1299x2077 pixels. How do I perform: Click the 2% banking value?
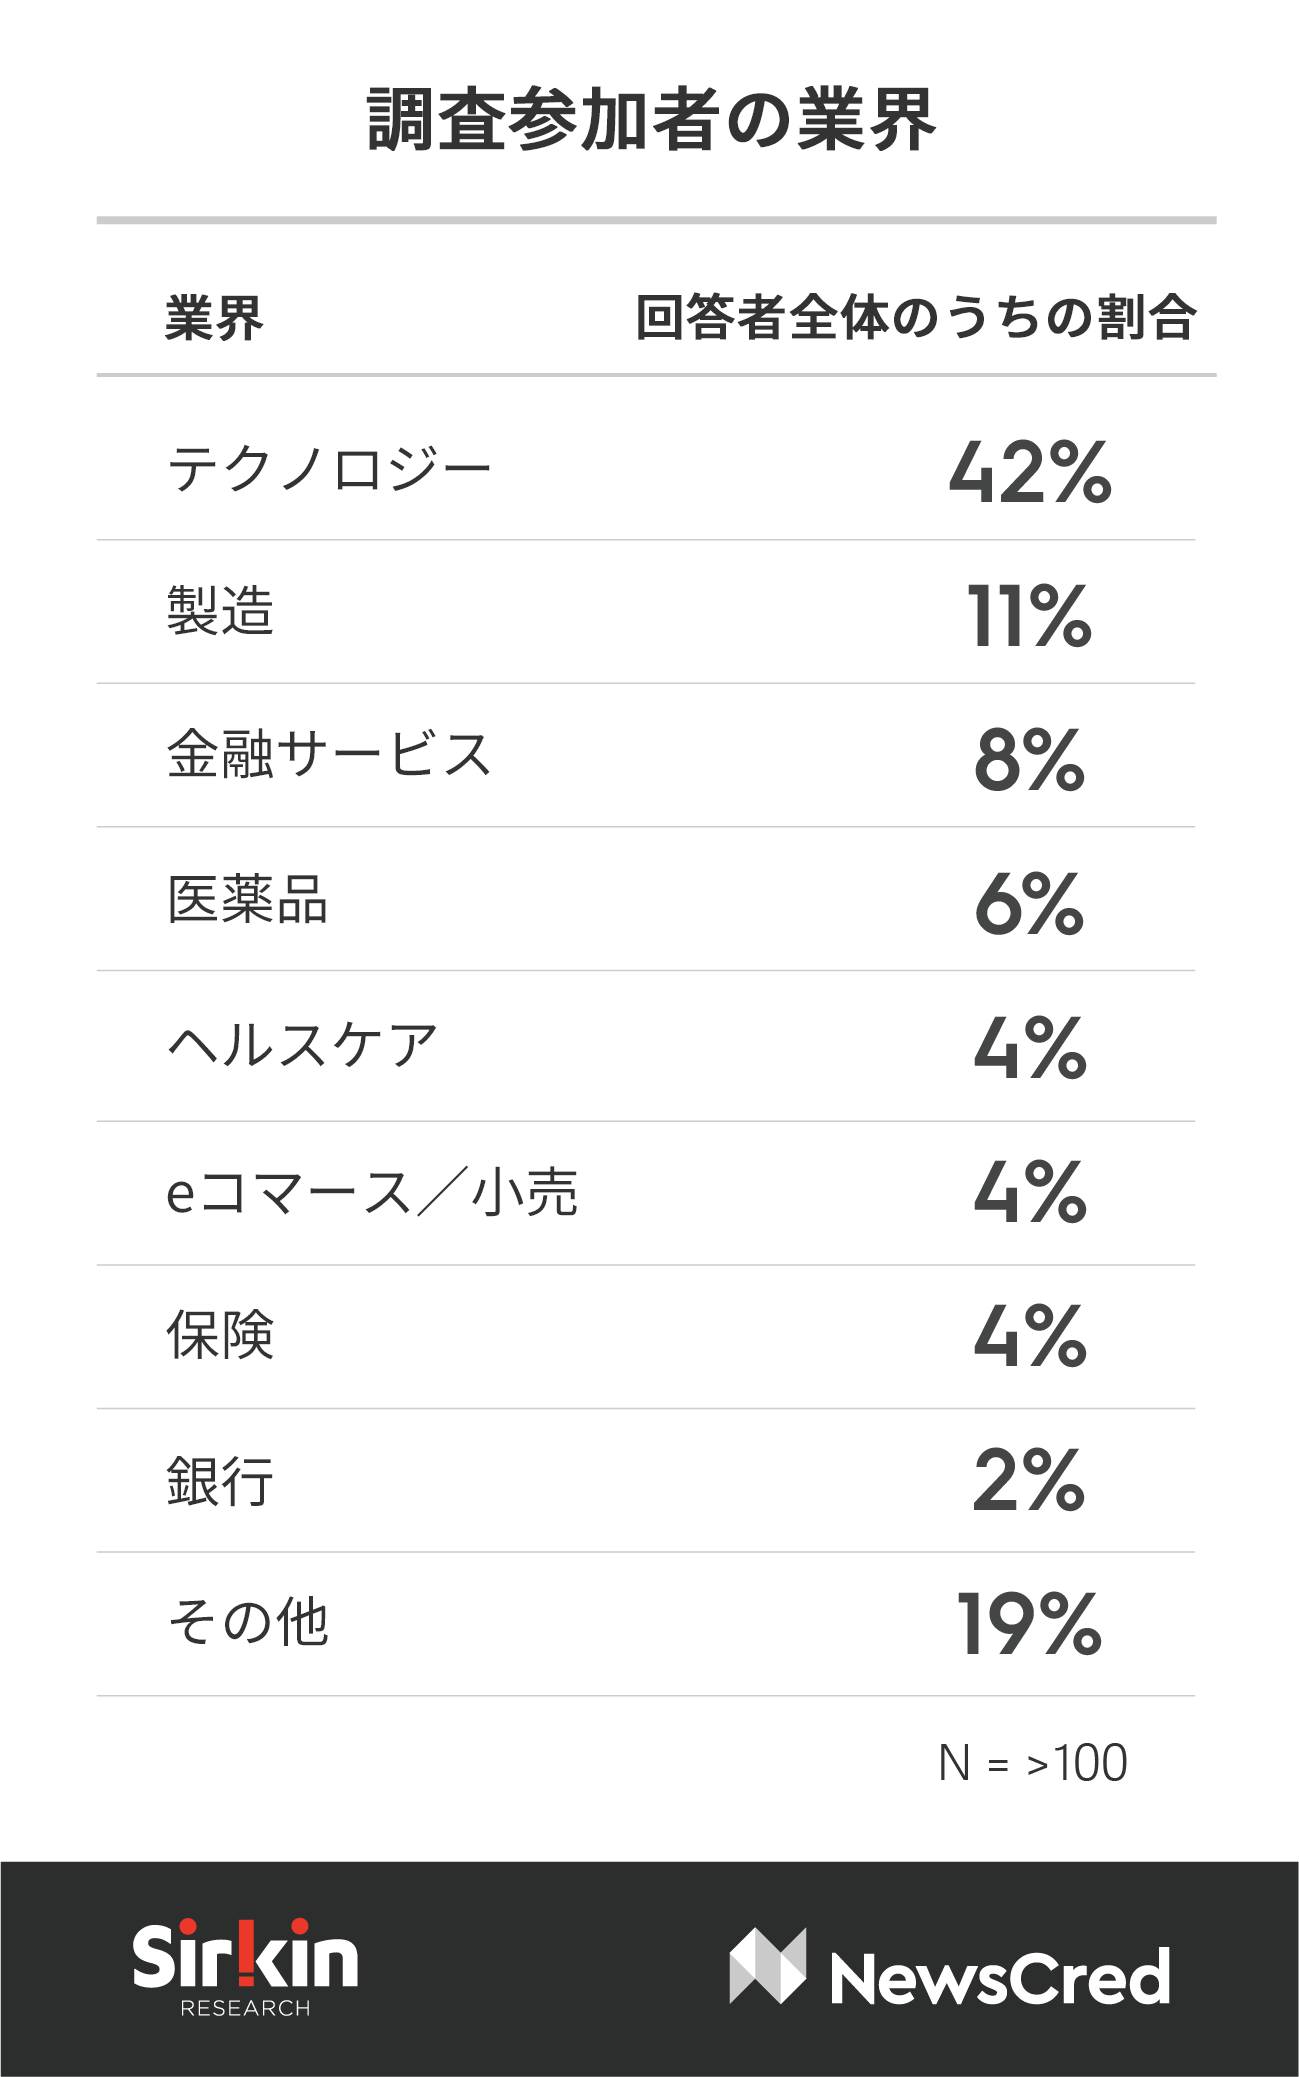[1030, 1479]
